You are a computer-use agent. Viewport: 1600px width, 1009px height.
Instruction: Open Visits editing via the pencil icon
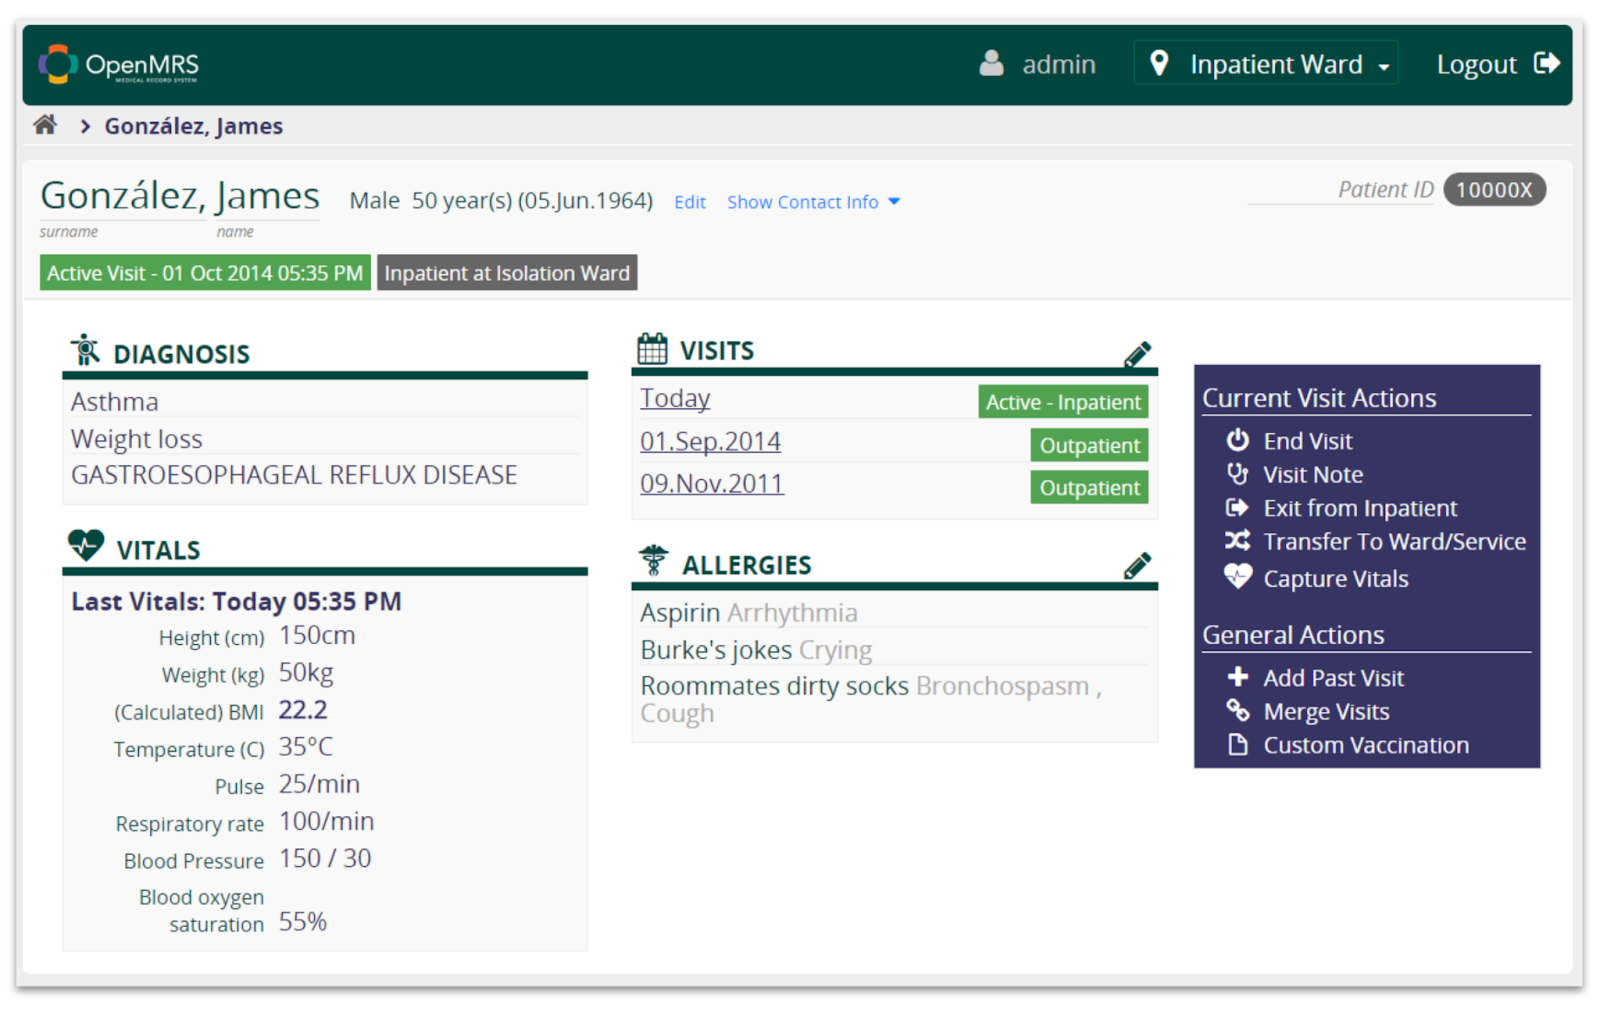tap(1138, 353)
